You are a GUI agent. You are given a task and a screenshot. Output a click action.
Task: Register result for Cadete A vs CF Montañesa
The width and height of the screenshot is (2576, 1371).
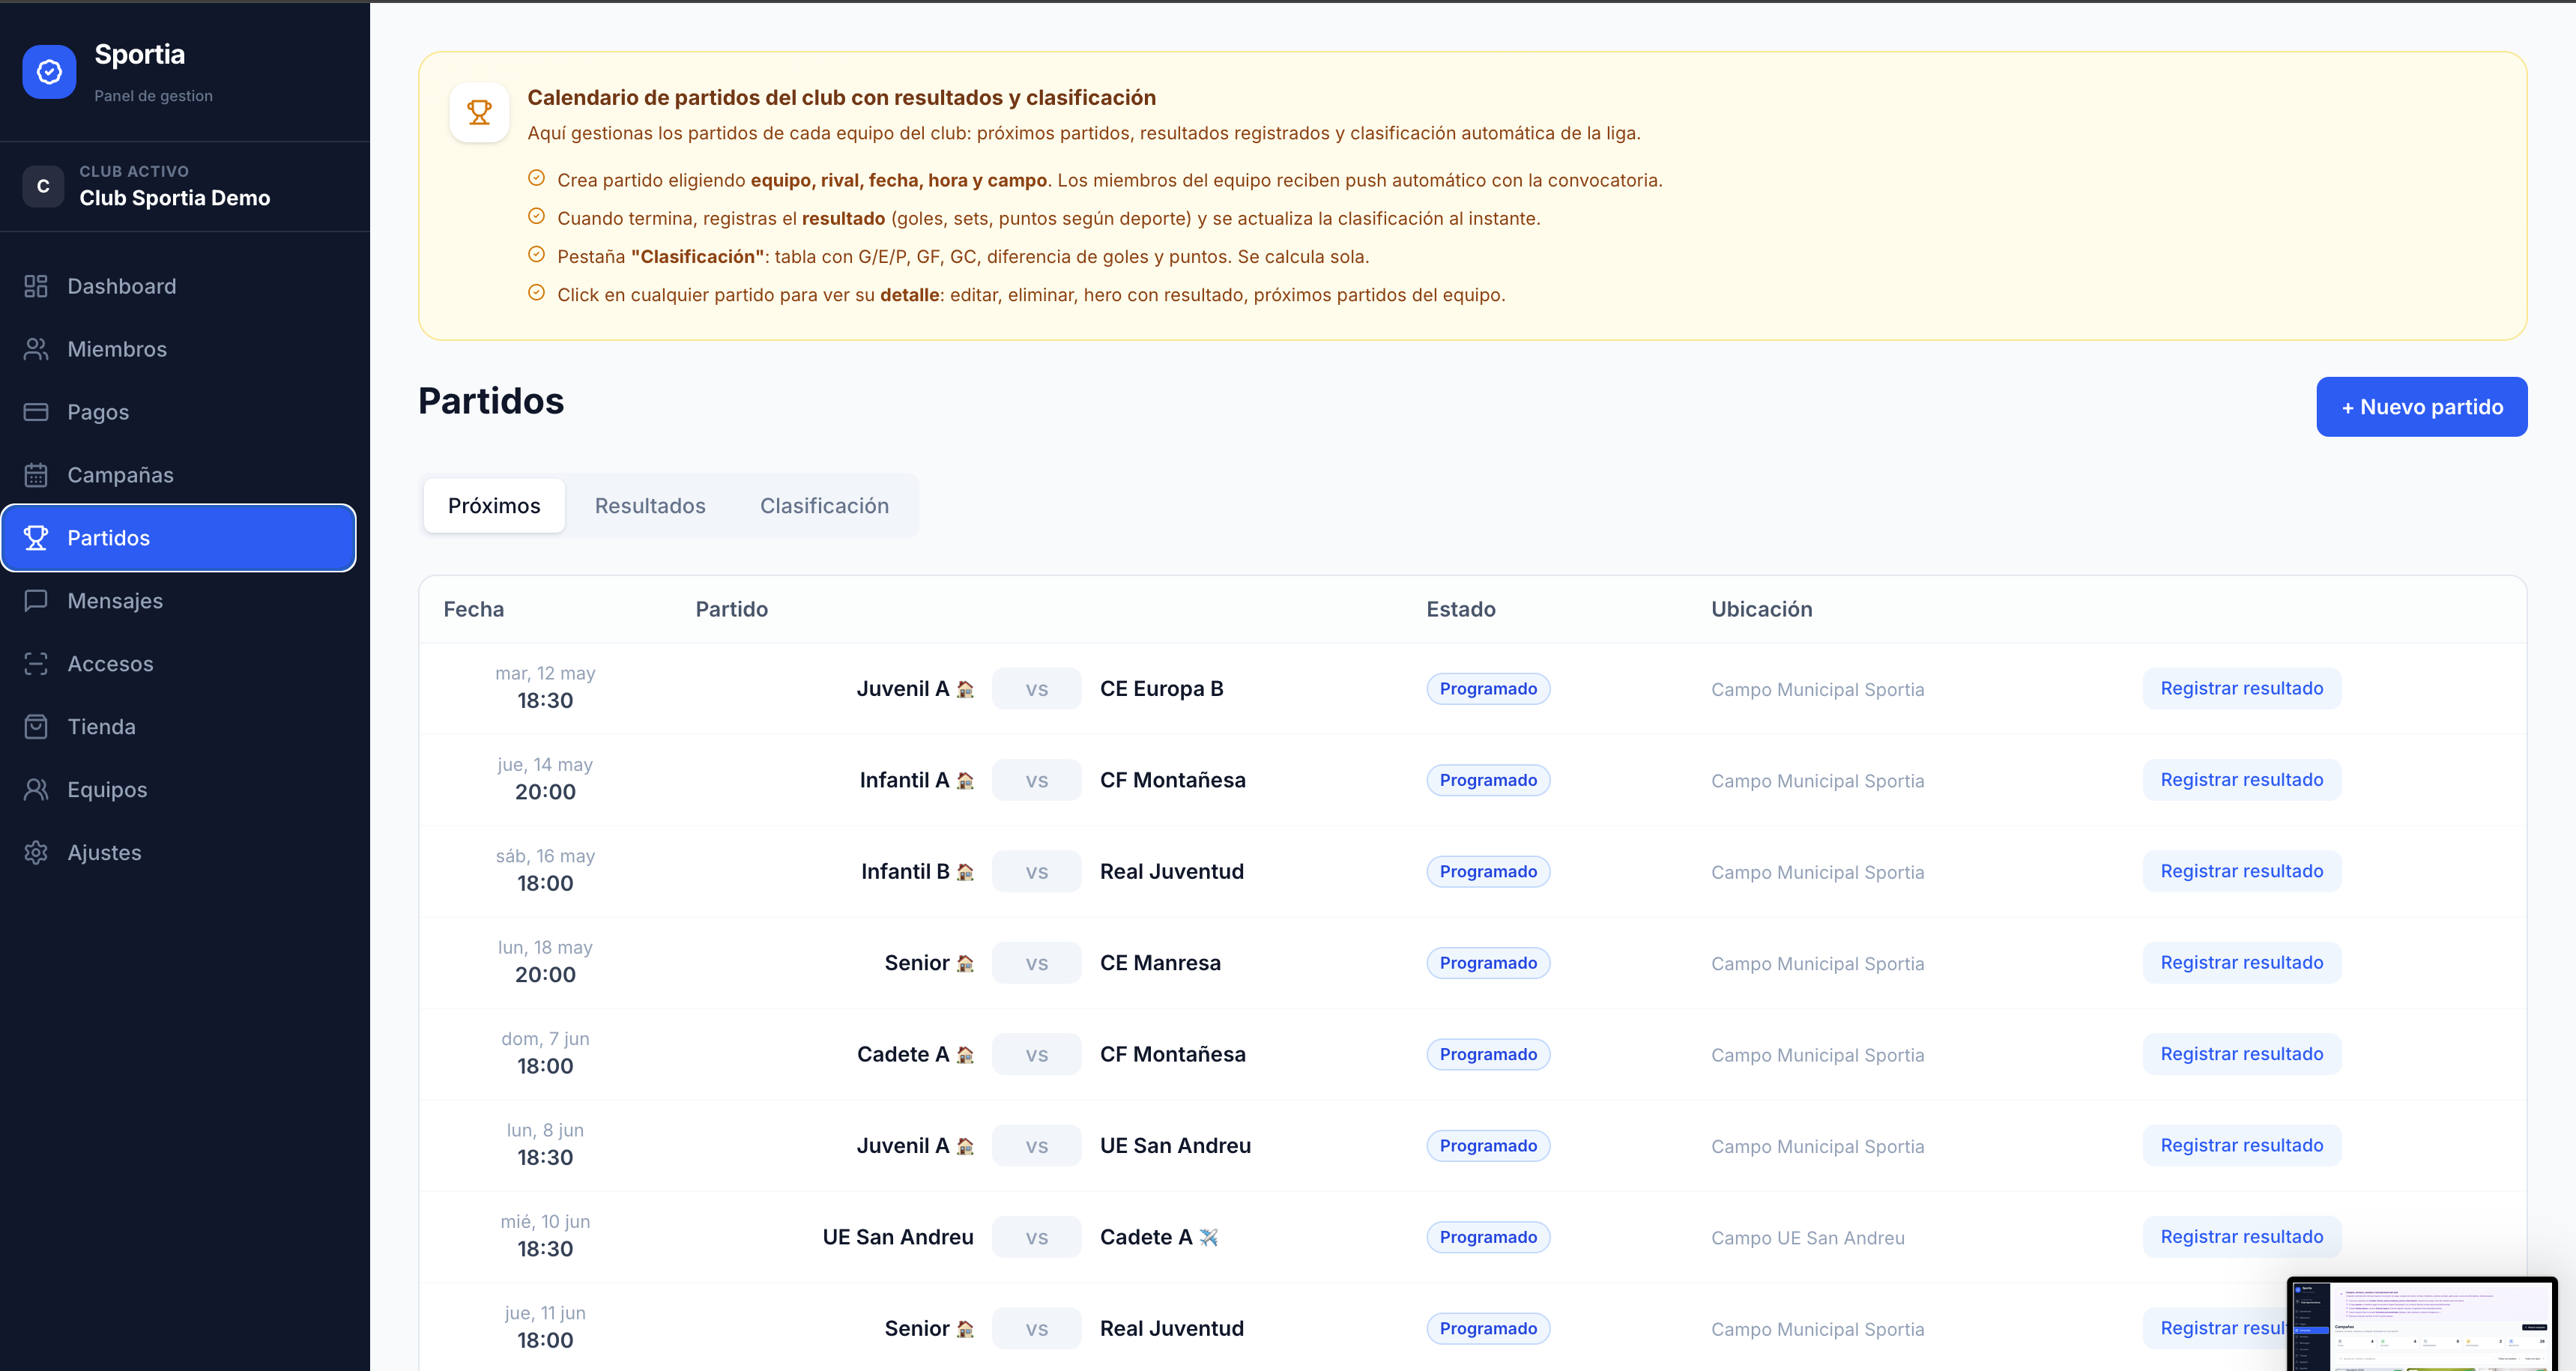pyautogui.click(x=2241, y=1054)
